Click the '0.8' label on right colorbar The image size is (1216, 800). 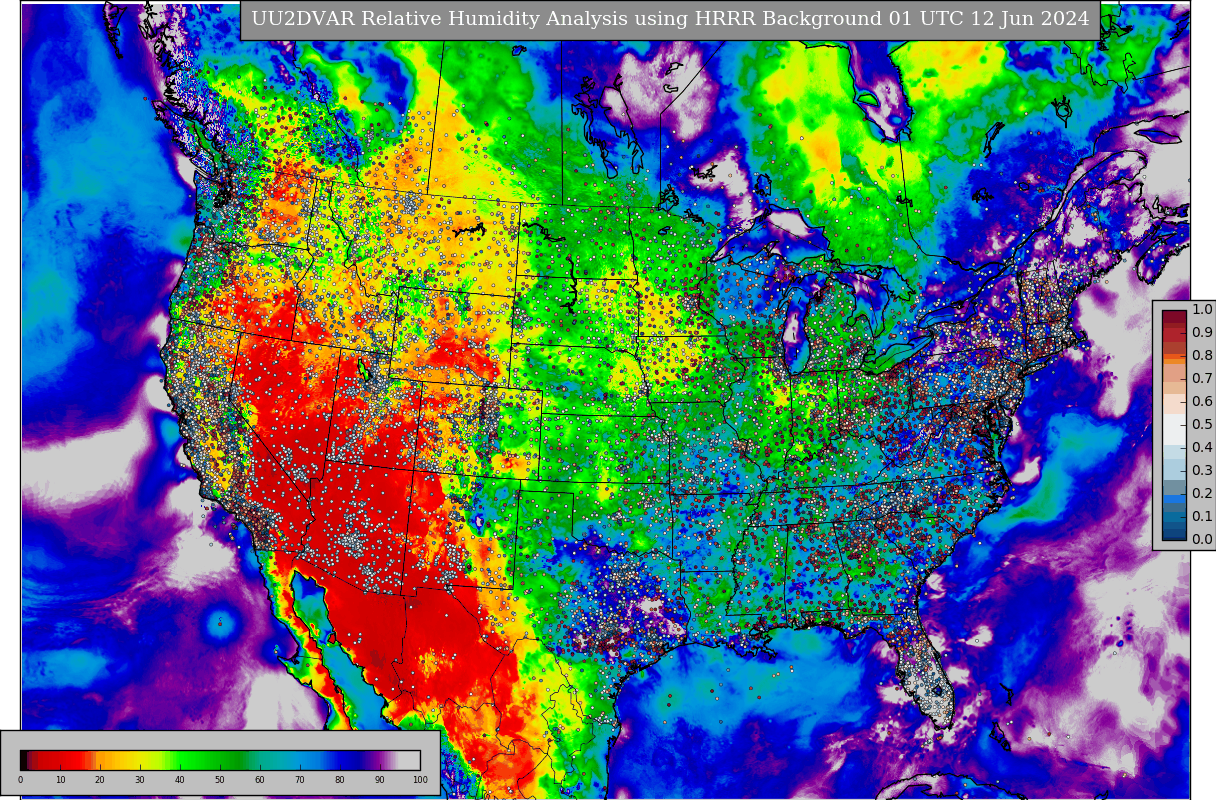tap(1202, 356)
